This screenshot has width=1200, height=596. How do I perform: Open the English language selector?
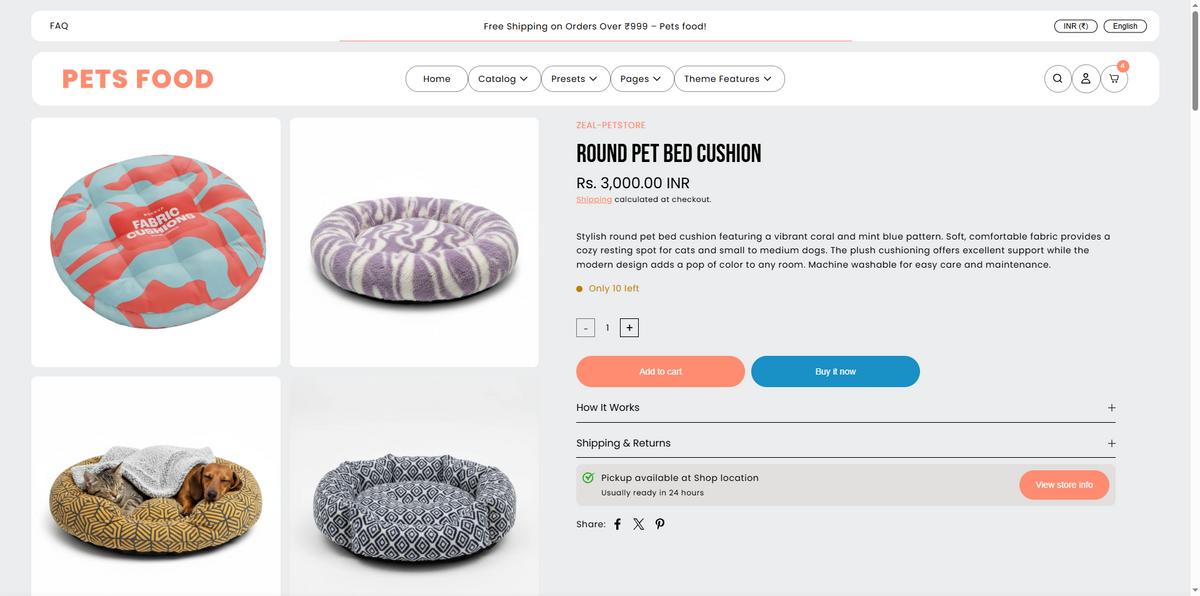point(1125,26)
